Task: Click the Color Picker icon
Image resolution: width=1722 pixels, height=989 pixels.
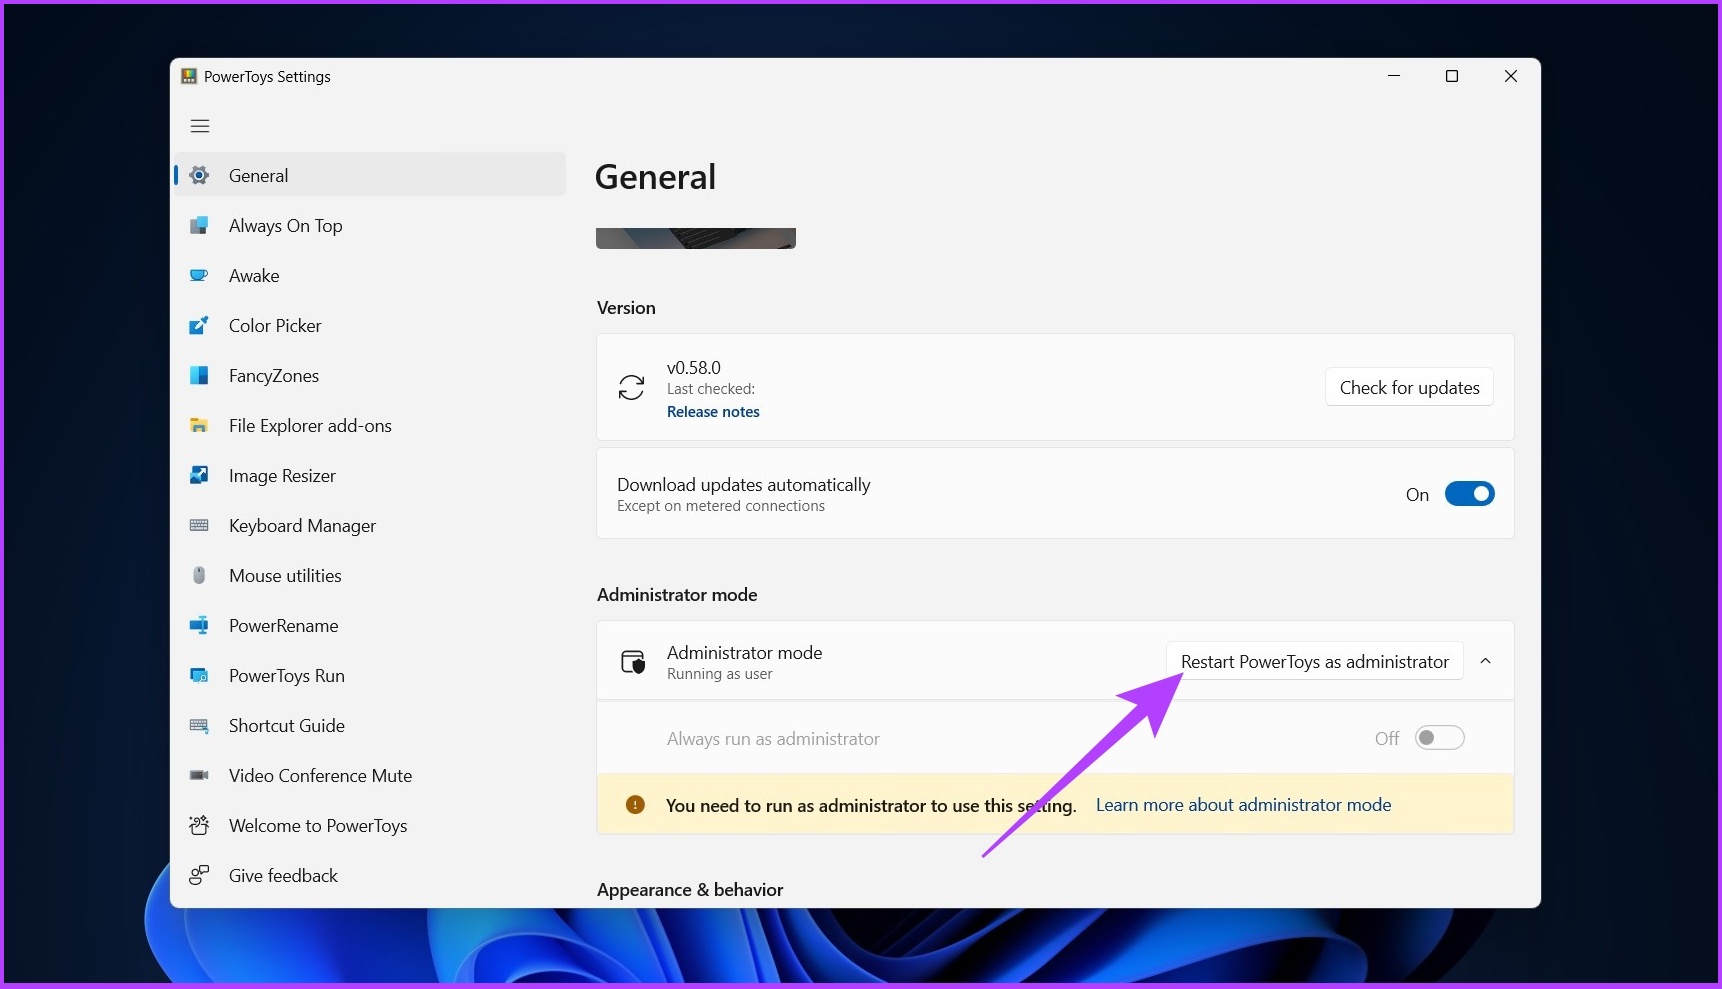Action: pyautogui.click(x=199, y=325)
